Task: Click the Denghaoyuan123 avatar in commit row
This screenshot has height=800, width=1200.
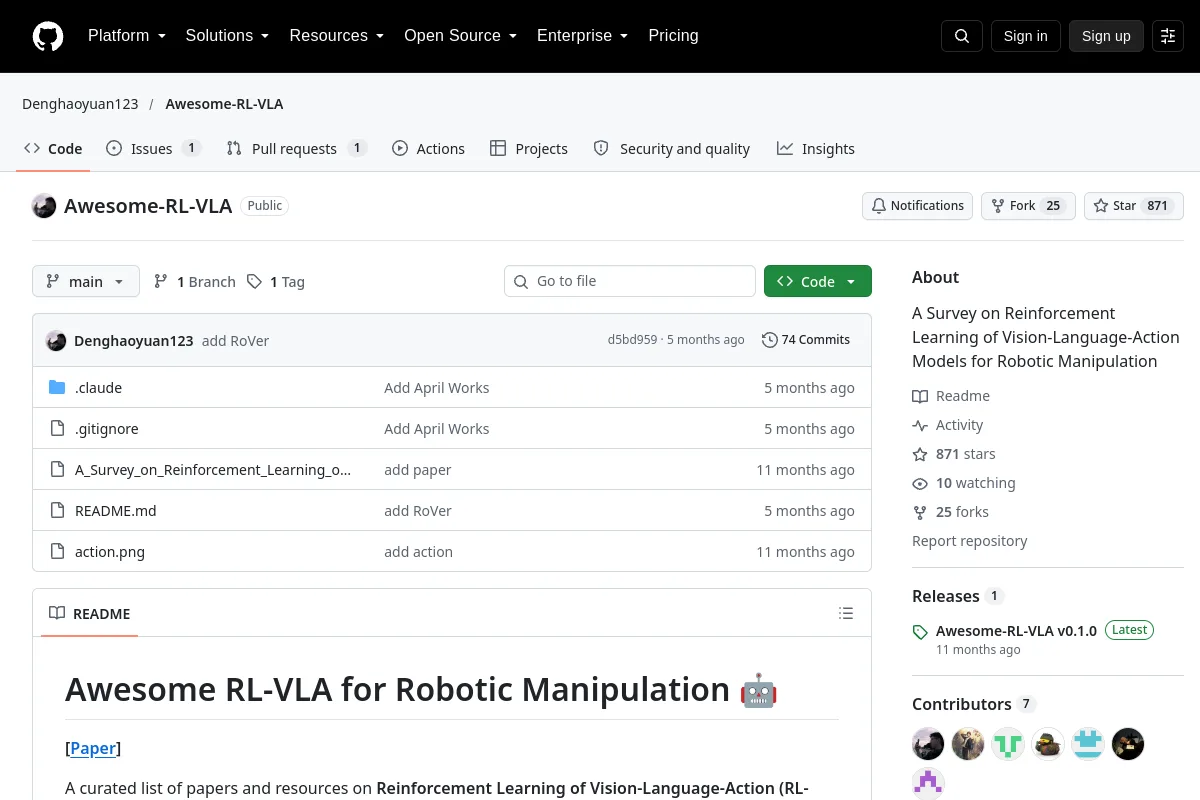Action: (56, 340)
